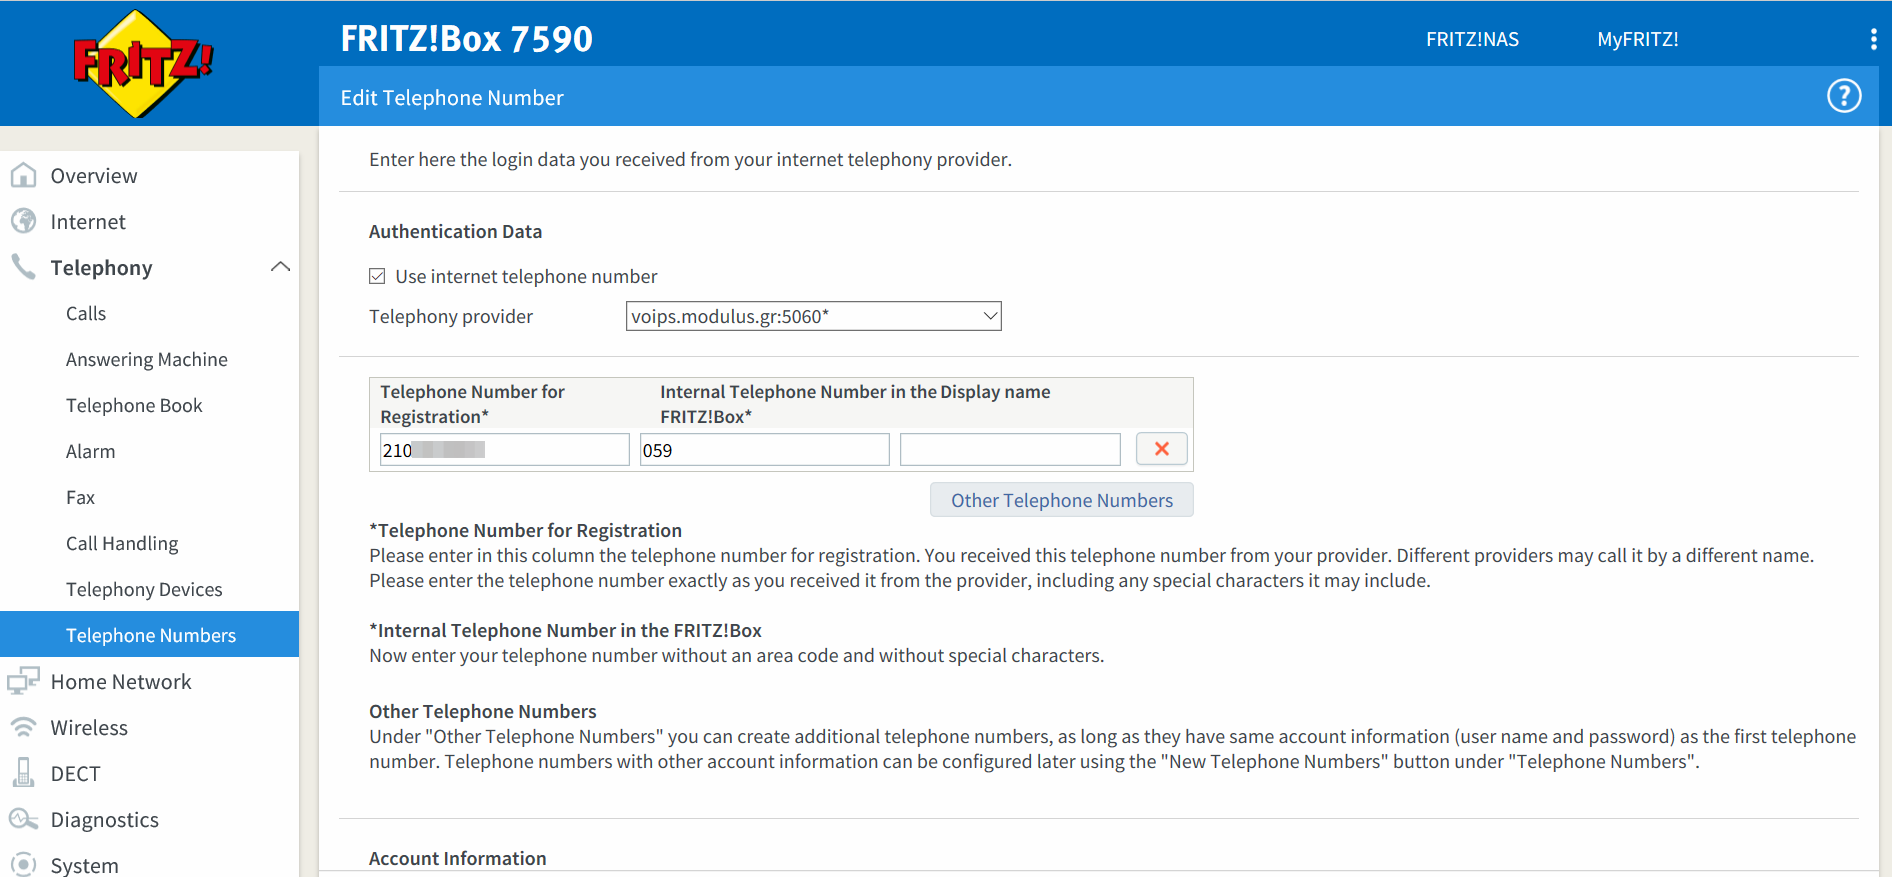
Task: Open the Alarm submenu
Action: pyautogui.click(x=90, y=452)
